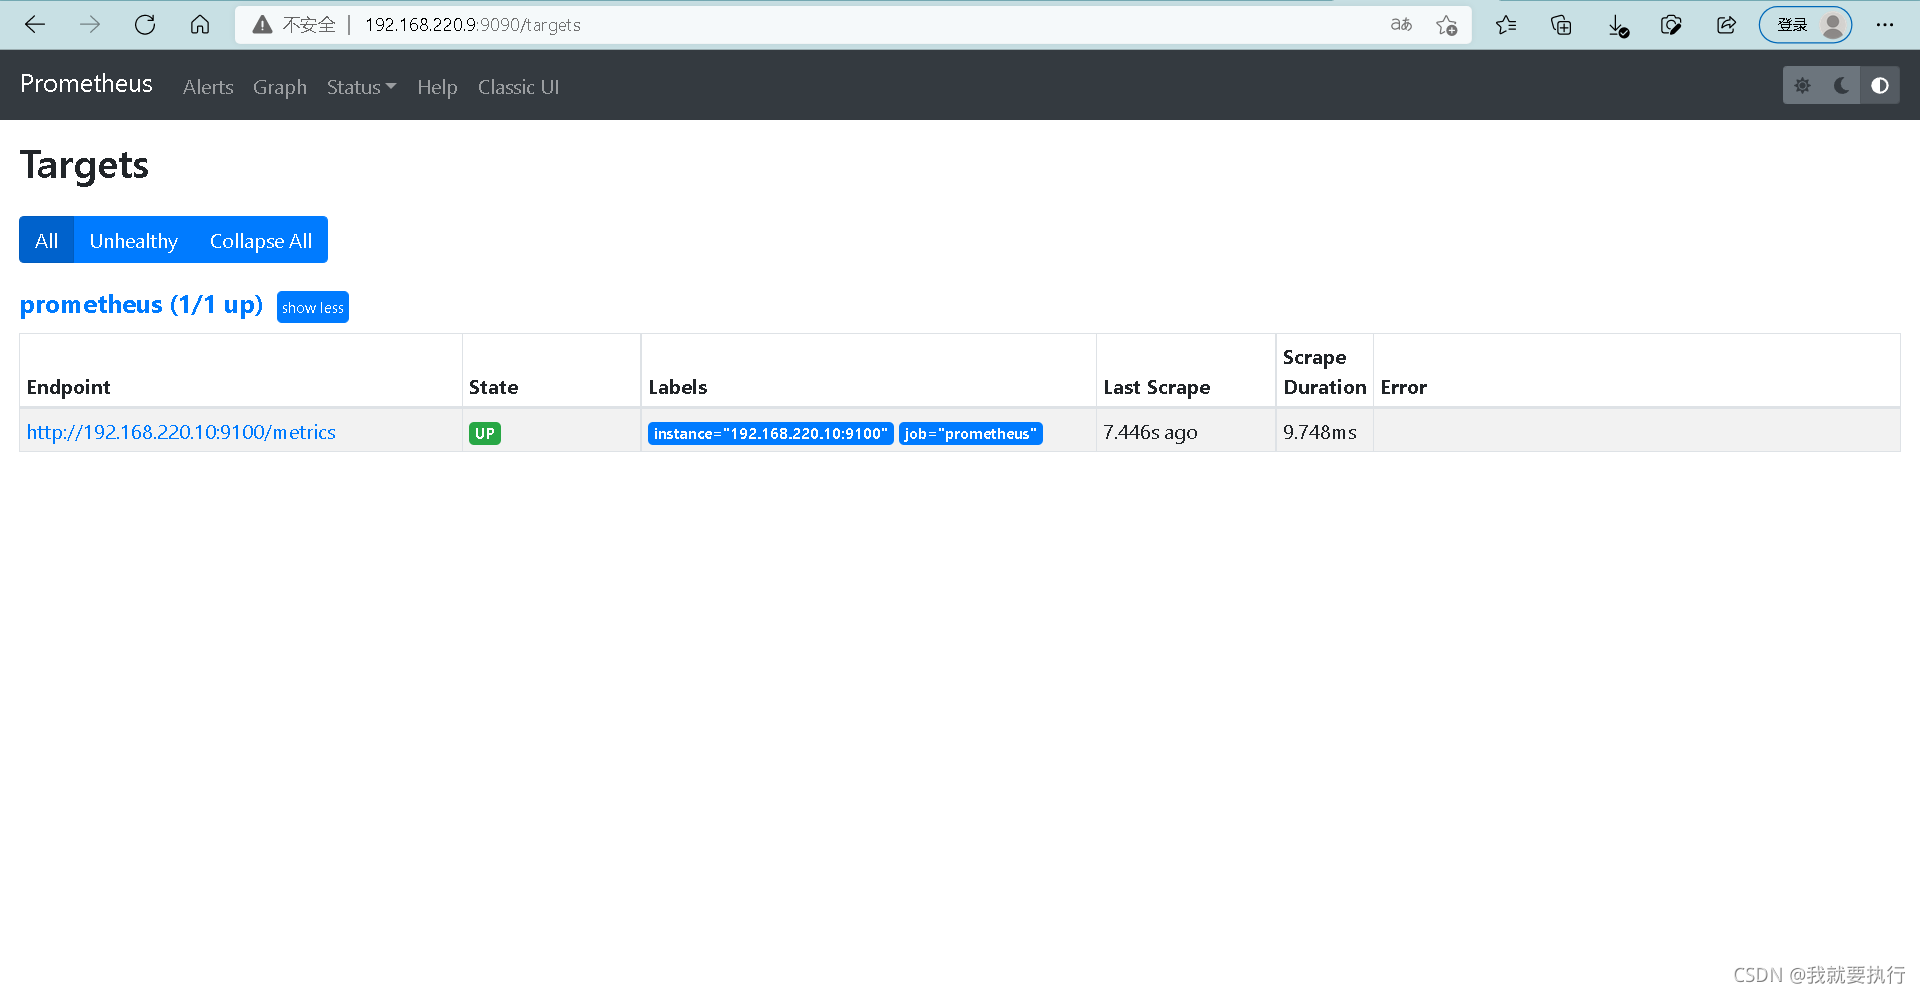The width and height of the screenshot is (1920, 993).
Task: Click the 登录 profile sign-in button
Action: pos(1805,25)
